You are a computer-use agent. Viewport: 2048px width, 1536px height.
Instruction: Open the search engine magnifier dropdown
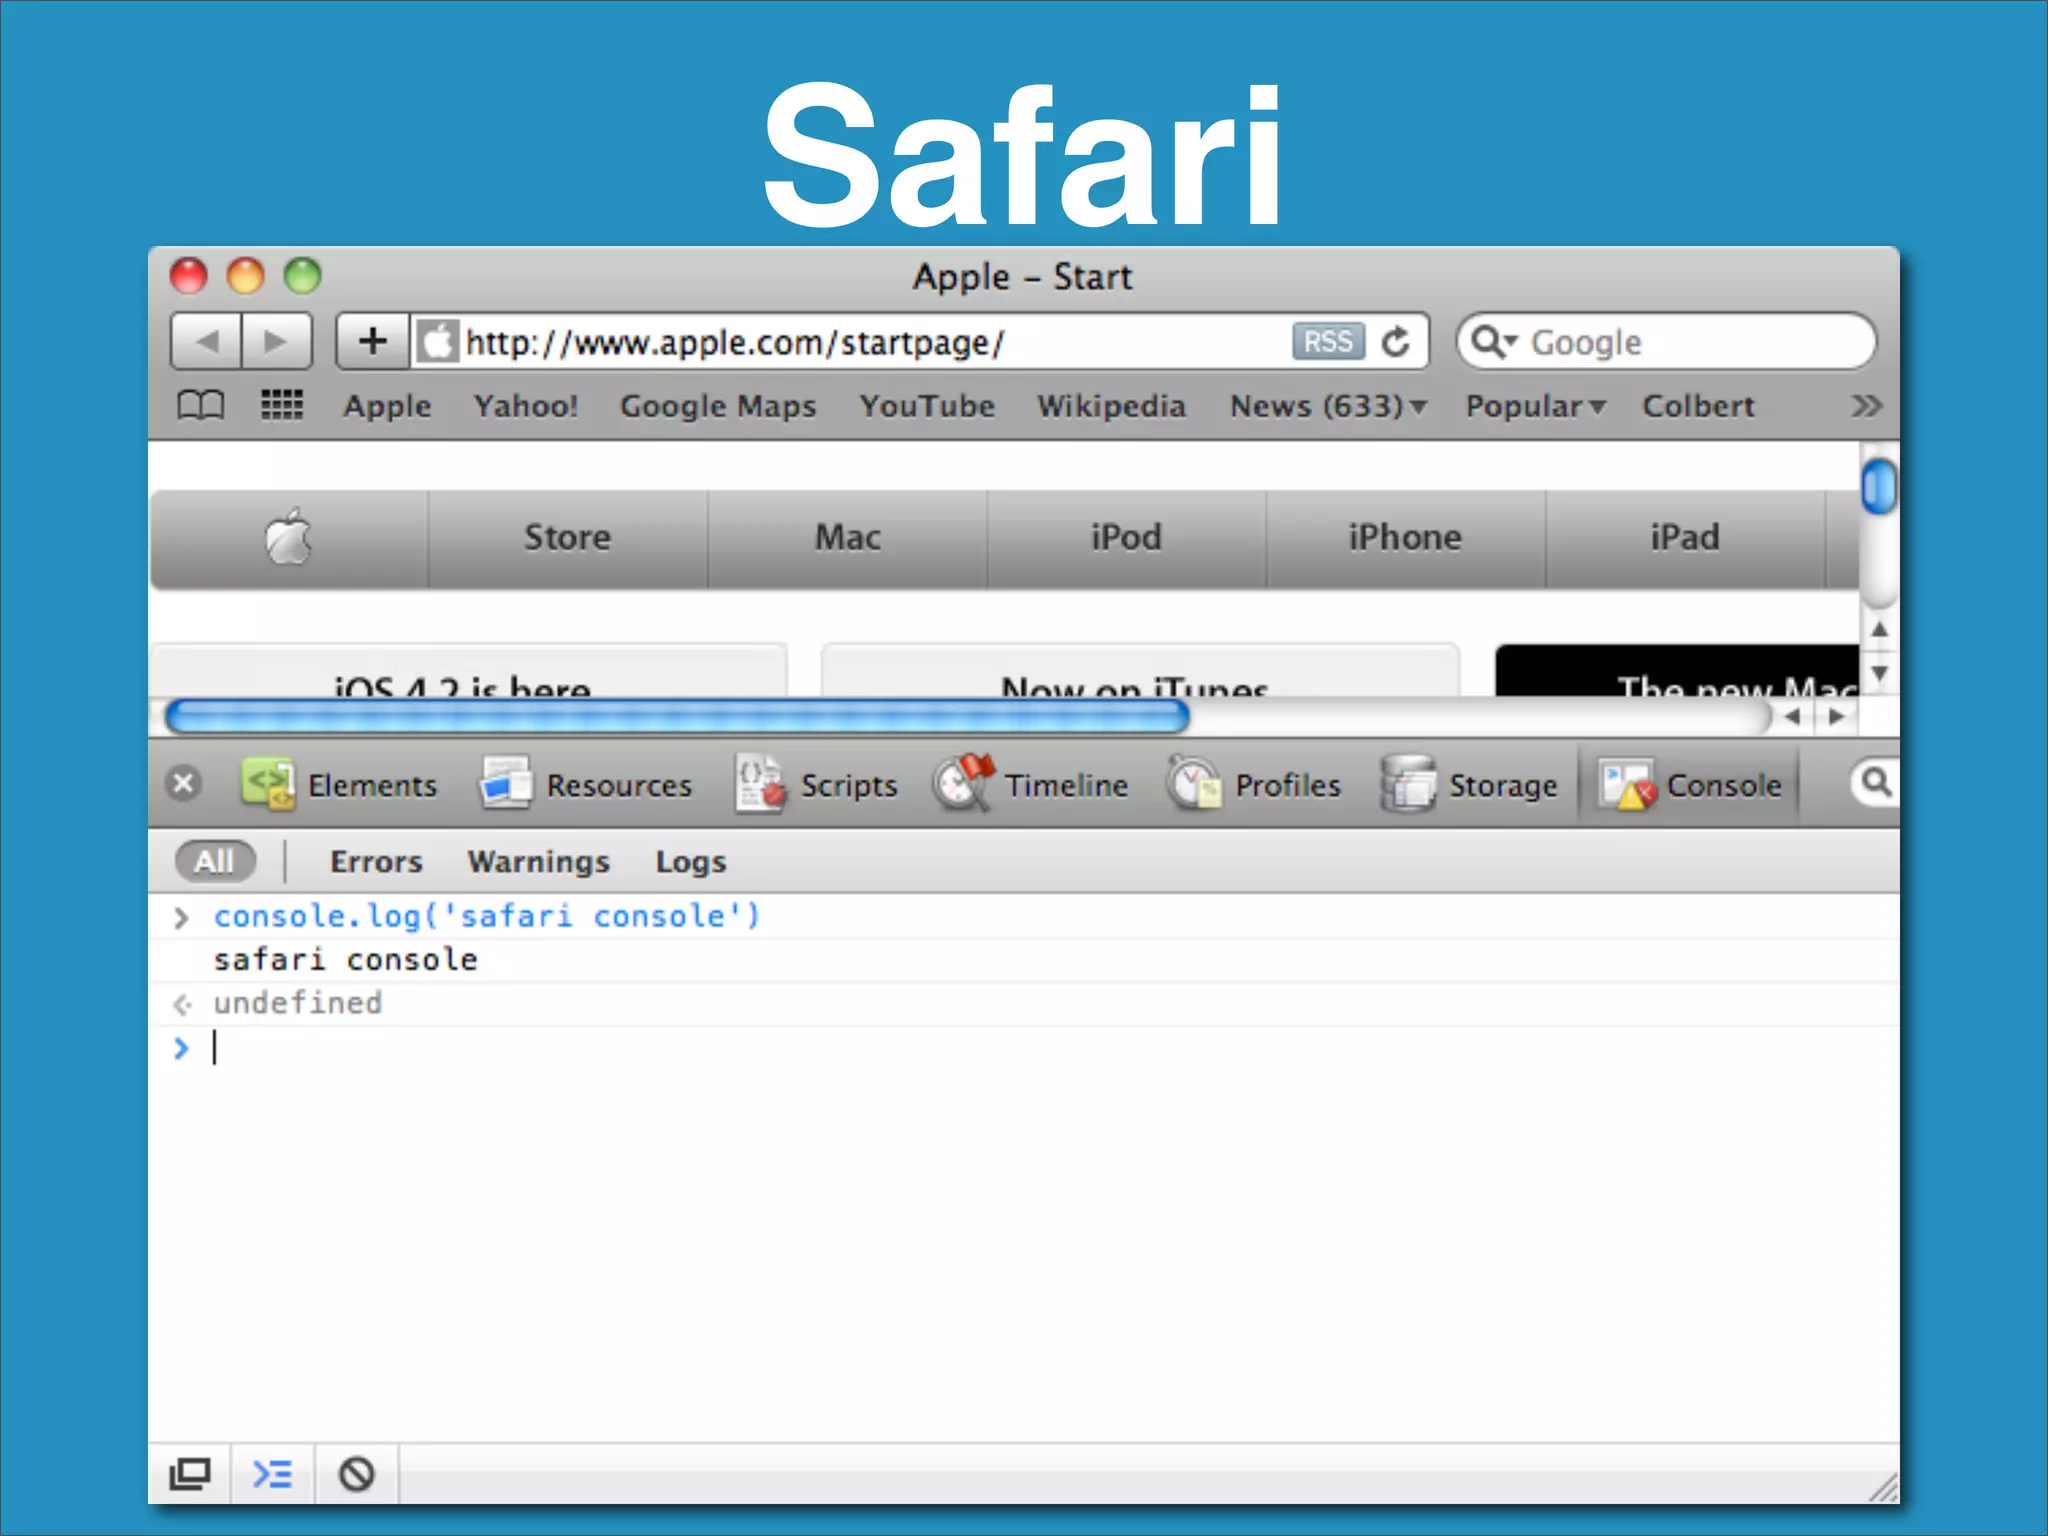[1495, 342]
